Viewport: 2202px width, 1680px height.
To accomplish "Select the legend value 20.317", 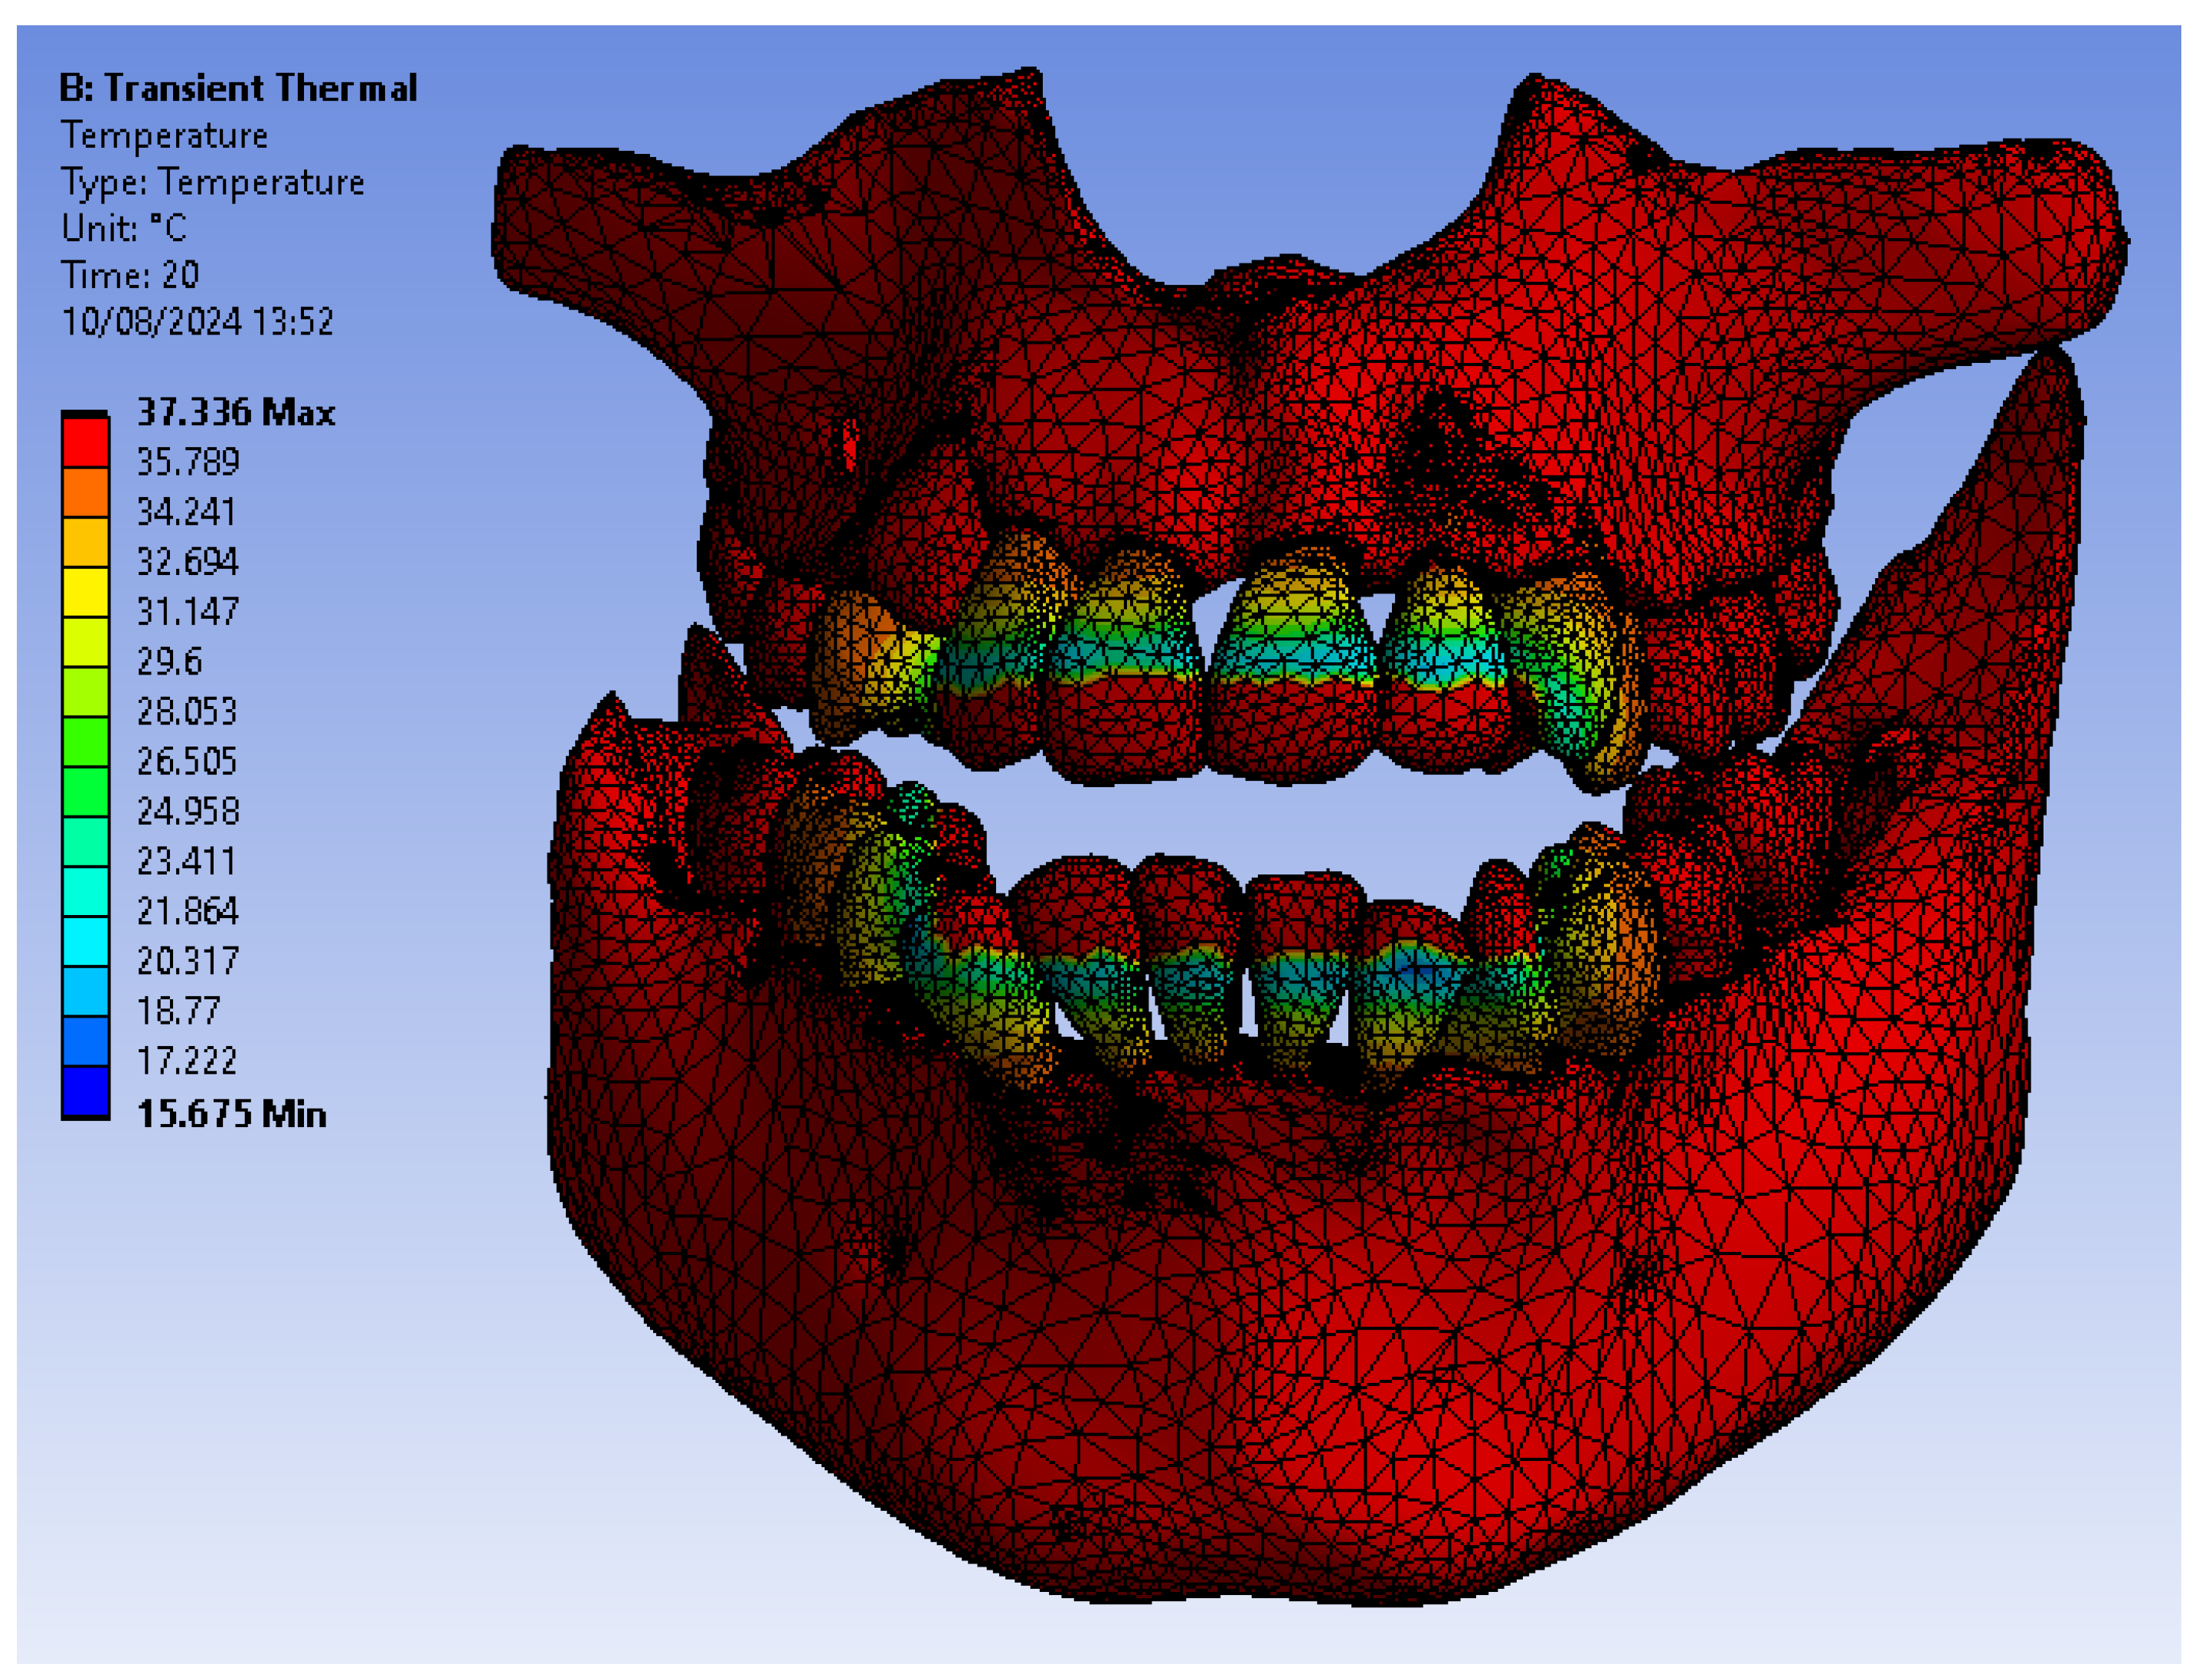I will click(188, 961).
